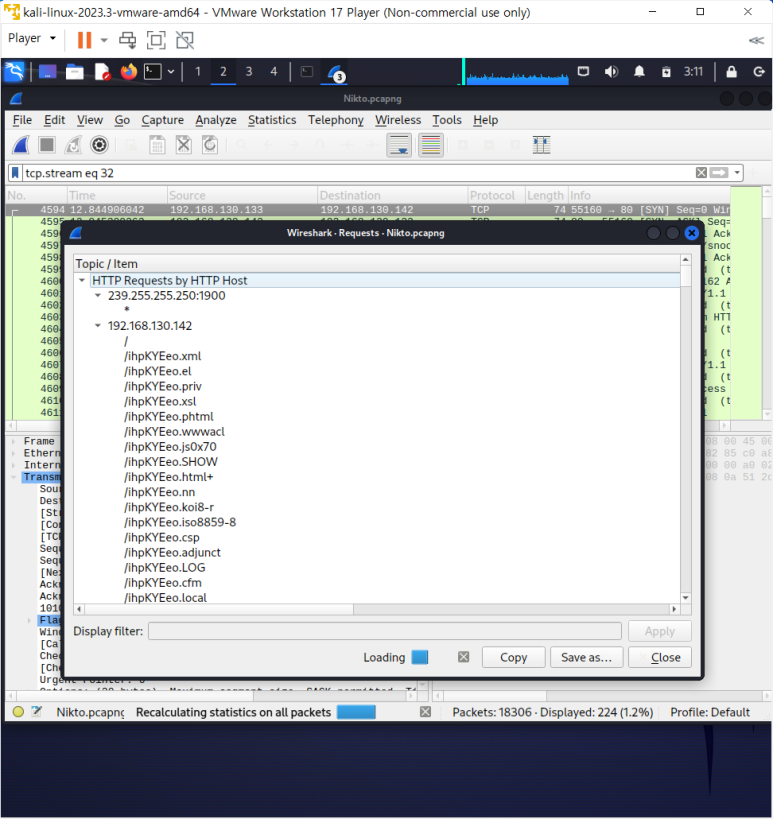773x819 pixels.
Task: Click the Copy button in Requests dialog
Action: coord(513,657)
